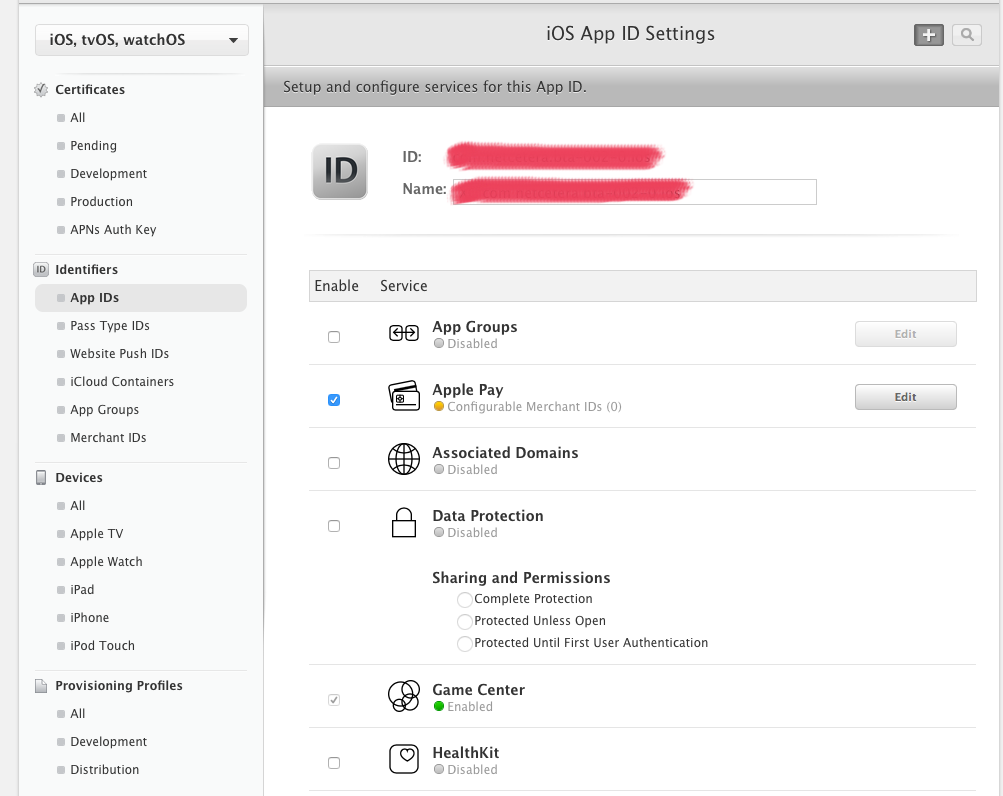
Task: Open the iOS, tvOS, watchOS platform dropdown
Action: click(142, 40)
